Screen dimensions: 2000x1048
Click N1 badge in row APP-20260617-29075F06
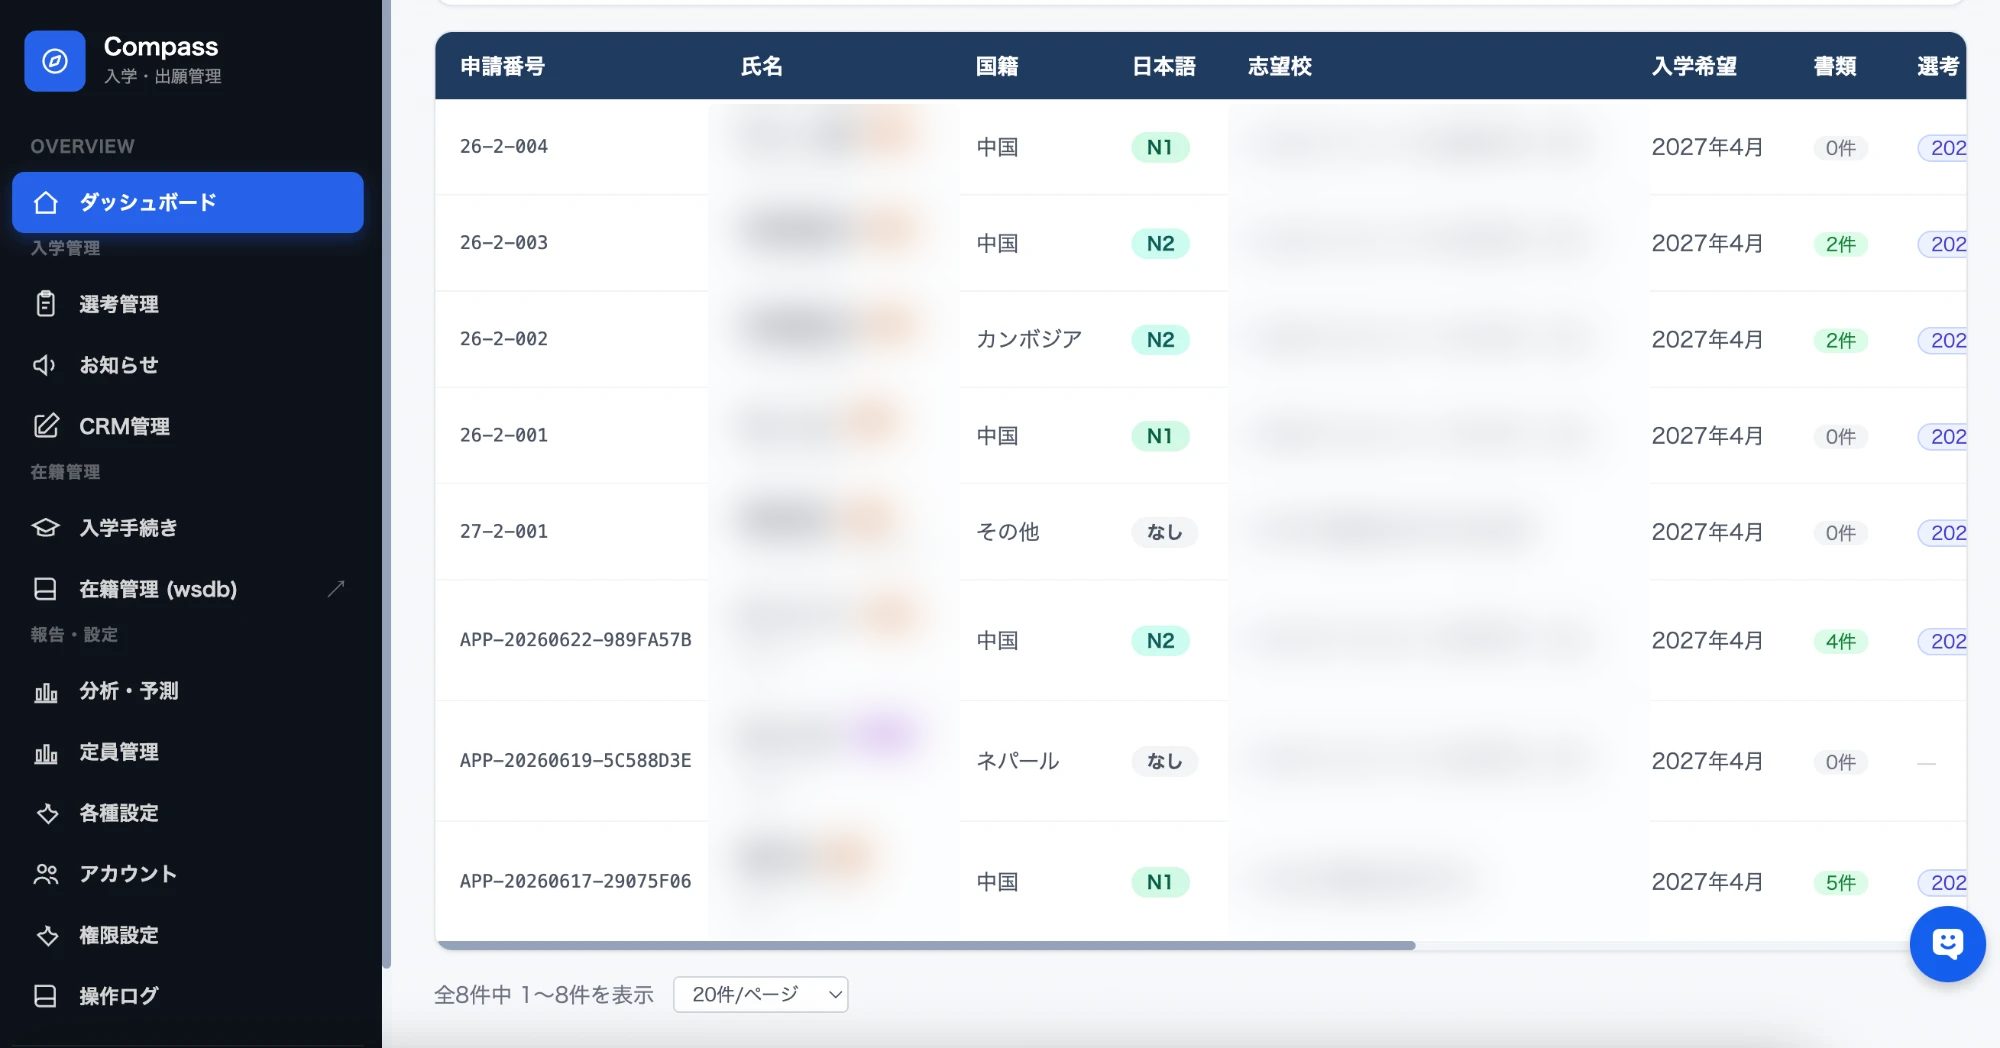click(x=1160, y=882)
